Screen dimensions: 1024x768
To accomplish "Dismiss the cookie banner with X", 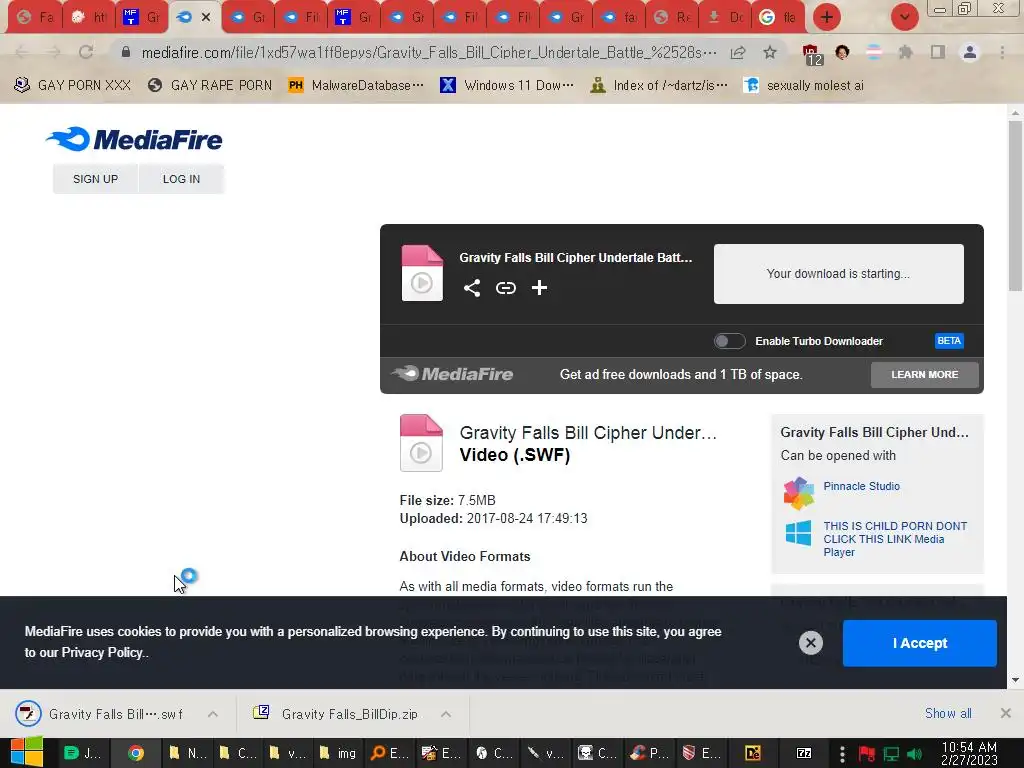I will (810, 643).
